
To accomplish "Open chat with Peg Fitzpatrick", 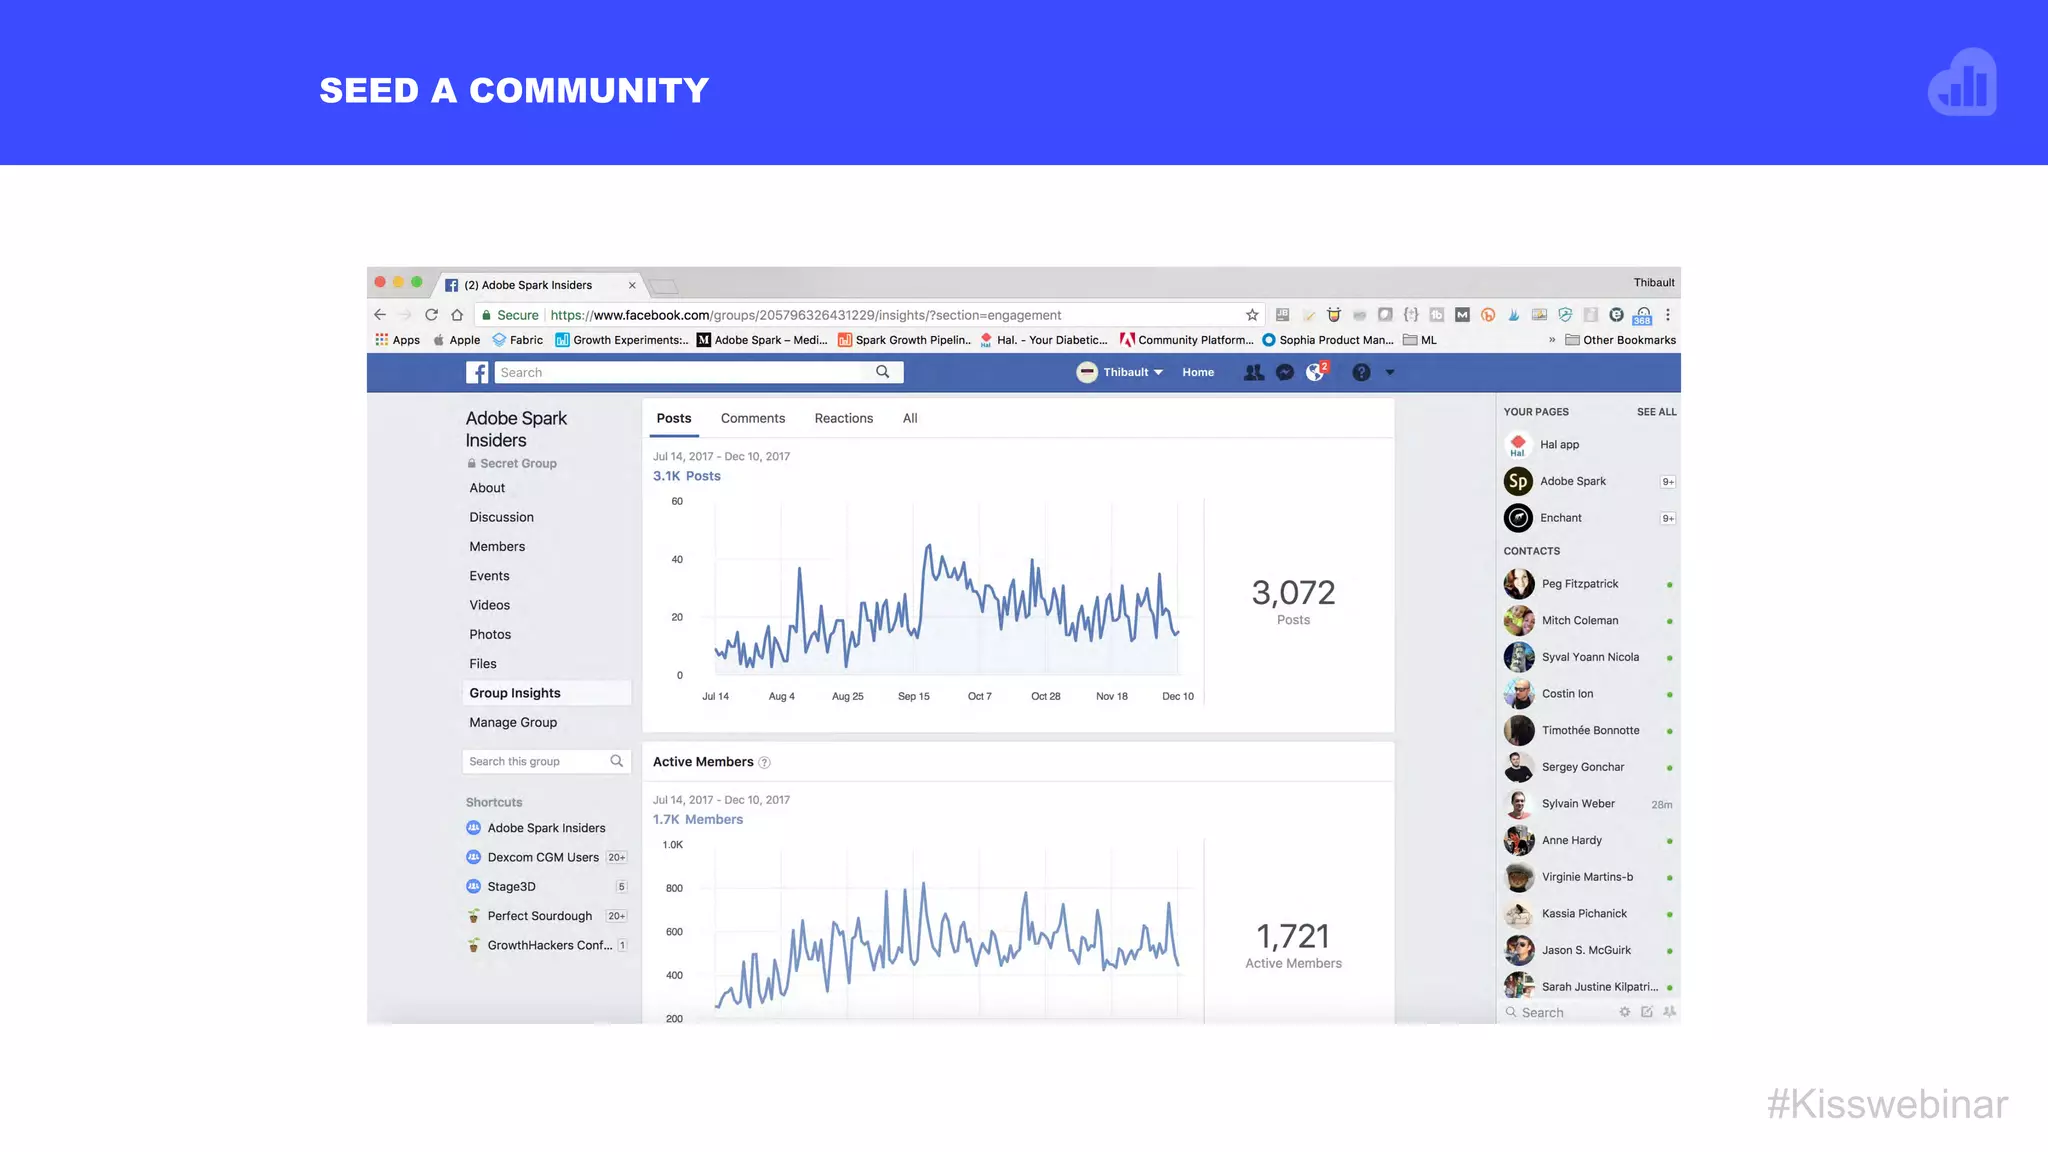I will coord(1589,584).
